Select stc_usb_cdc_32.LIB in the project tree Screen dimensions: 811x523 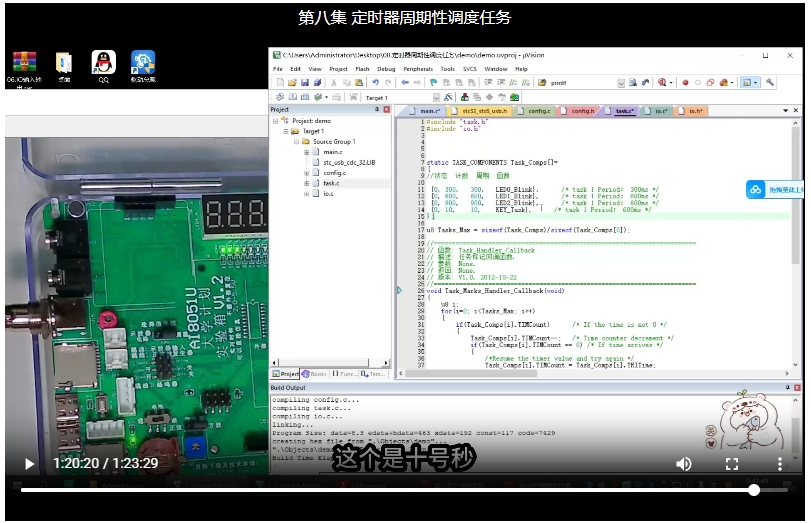coord(349,162)
